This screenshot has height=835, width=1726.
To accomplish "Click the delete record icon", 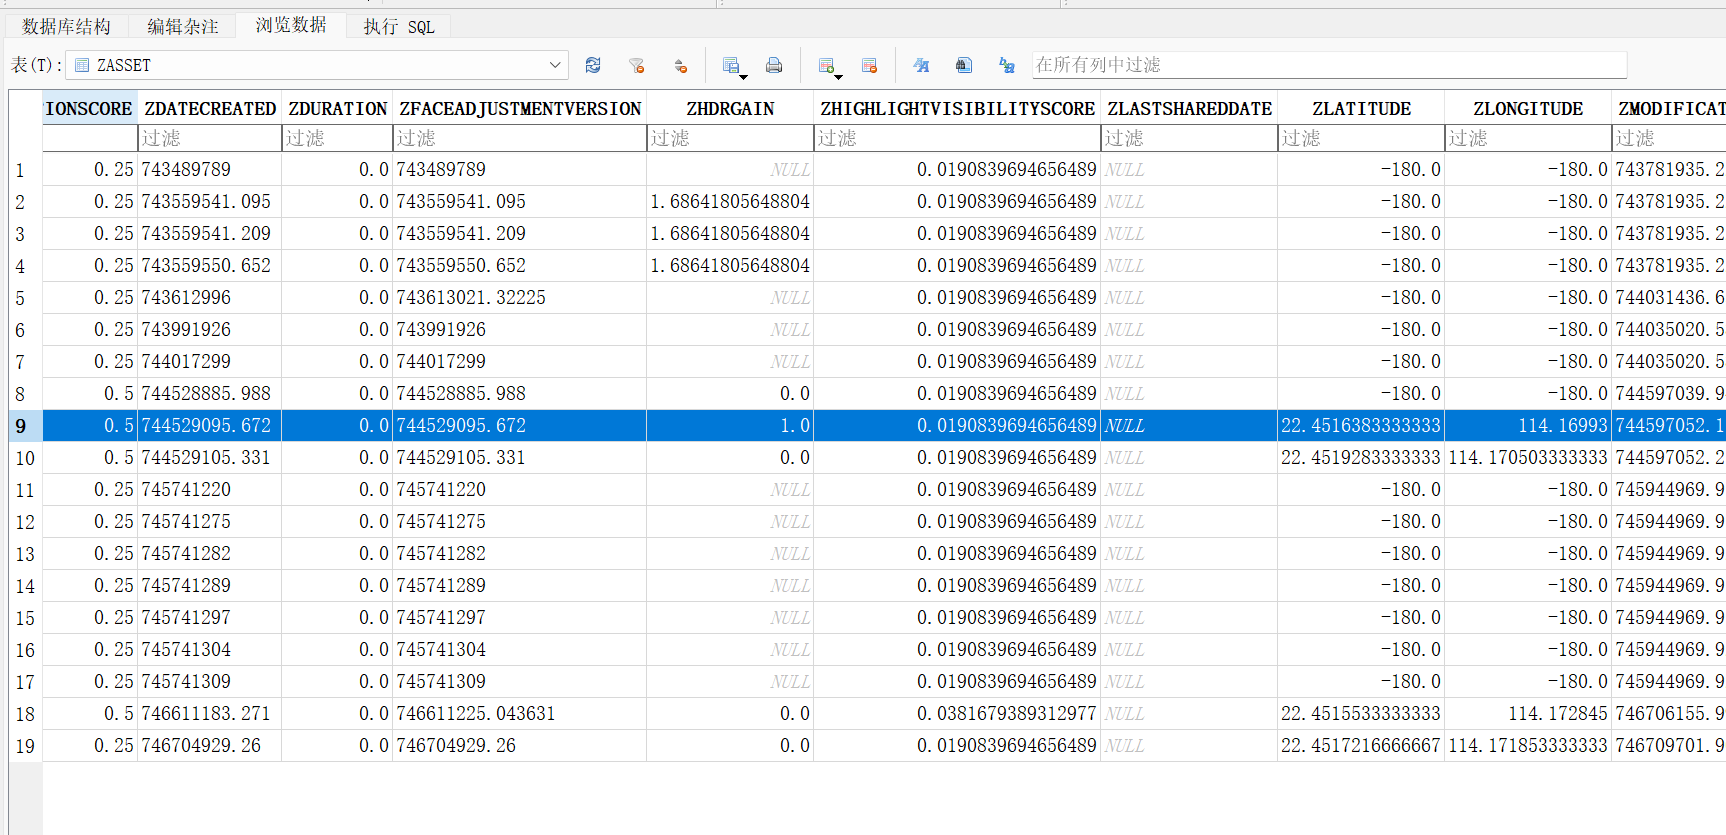I will (x=869, y=65).
